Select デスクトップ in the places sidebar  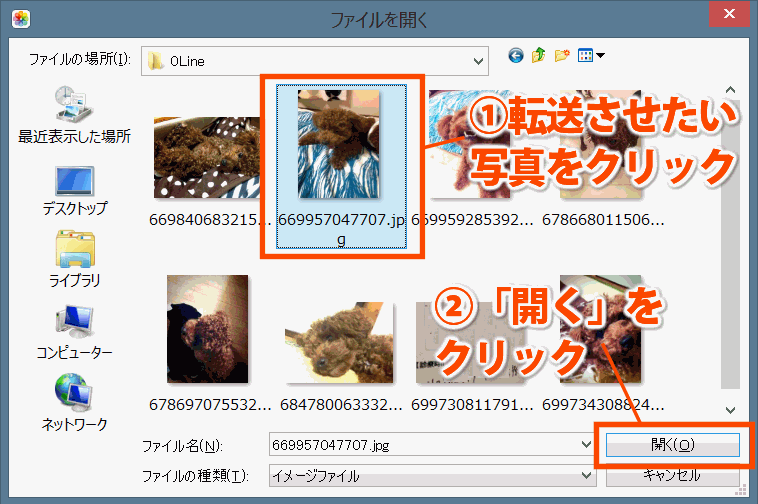[74, 188]
